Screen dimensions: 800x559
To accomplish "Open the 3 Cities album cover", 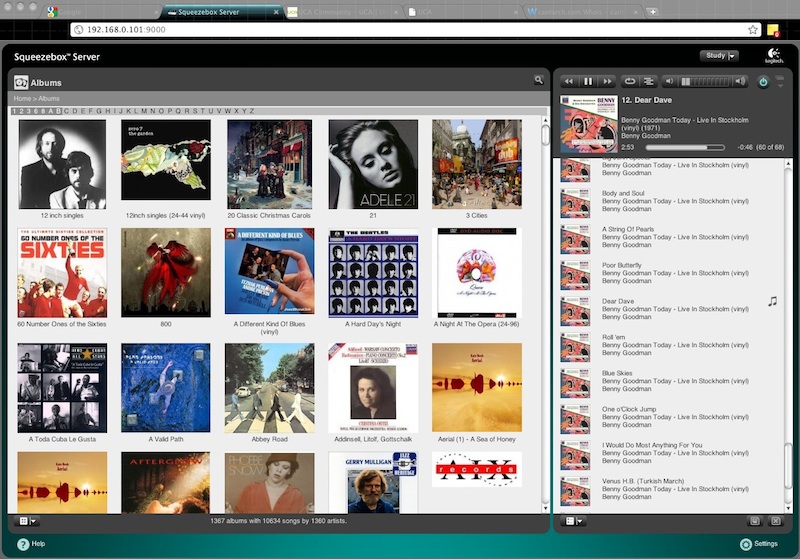I will click(477, 164).
